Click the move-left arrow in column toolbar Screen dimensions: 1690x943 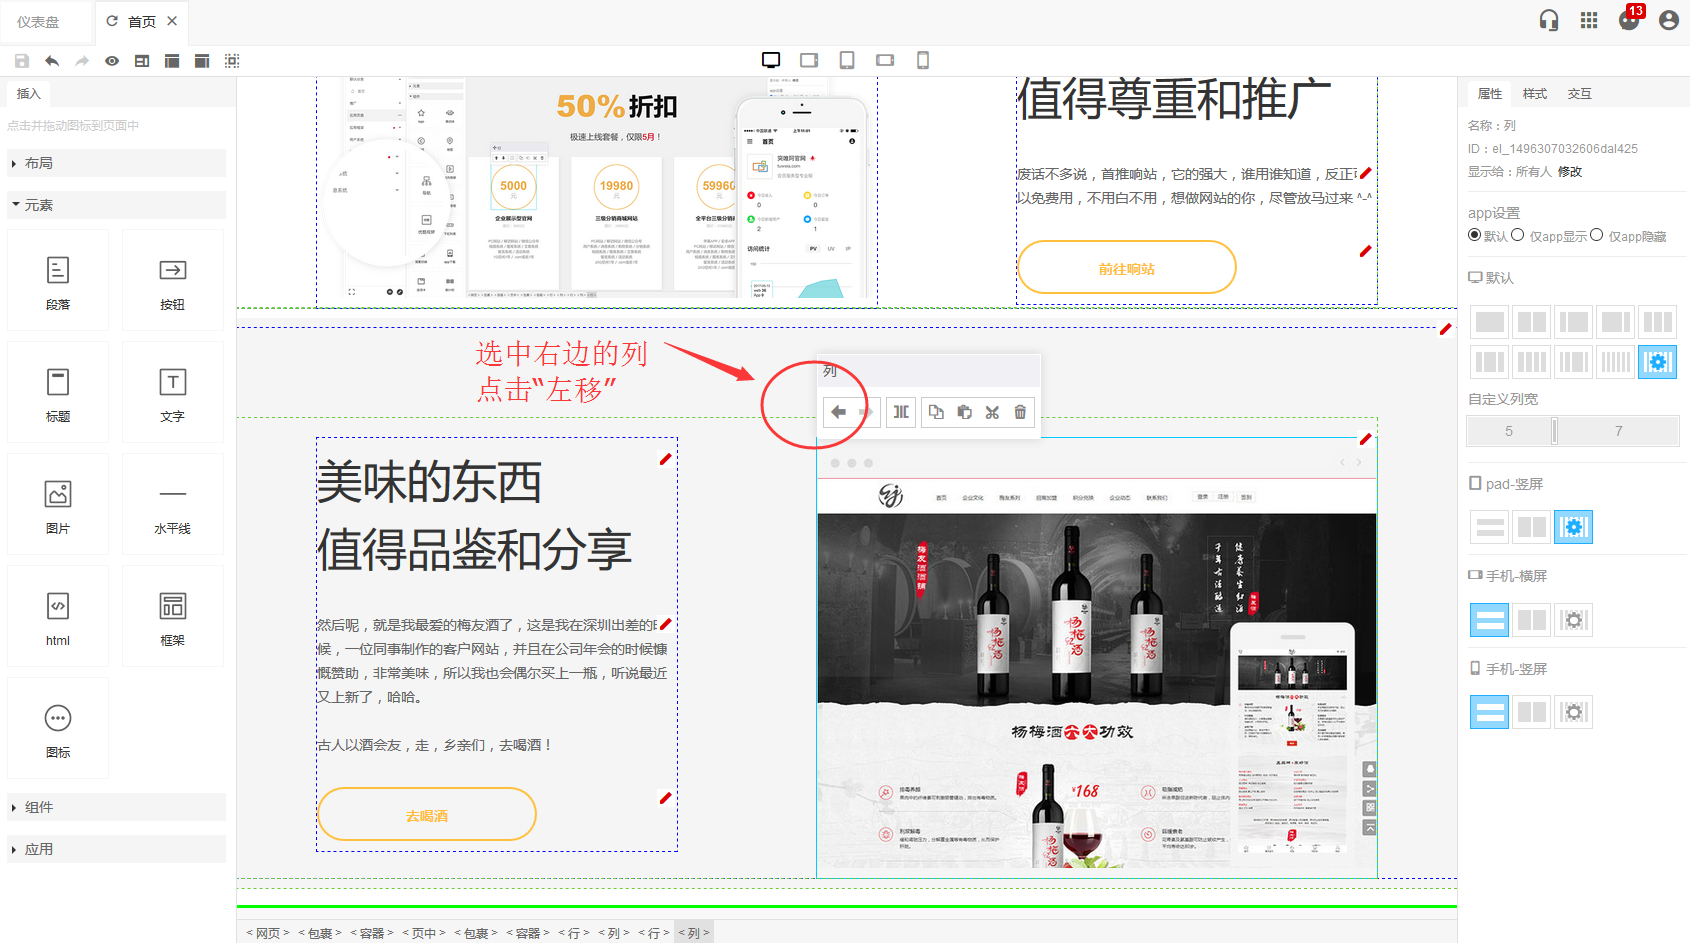838,412
